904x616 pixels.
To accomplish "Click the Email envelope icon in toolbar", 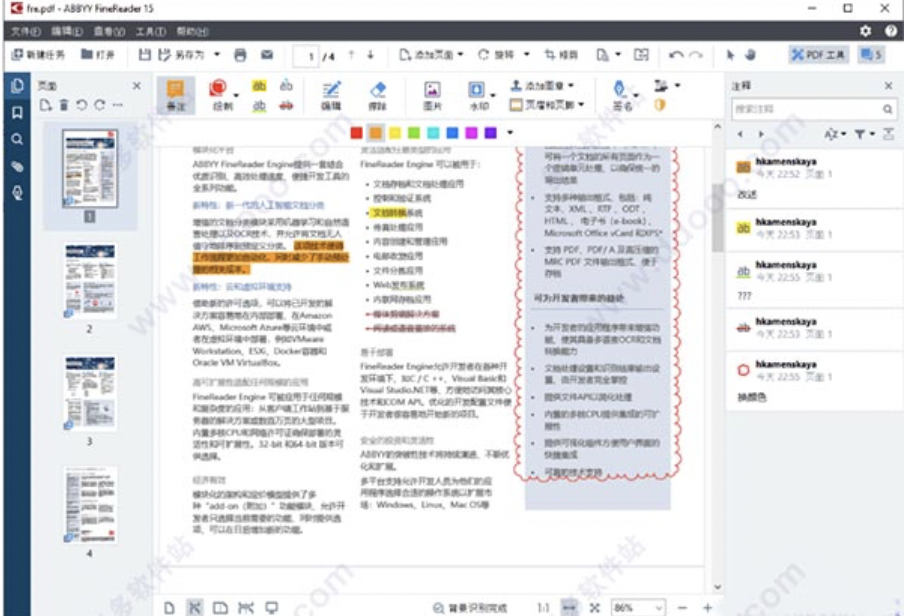I will point(266,55).
